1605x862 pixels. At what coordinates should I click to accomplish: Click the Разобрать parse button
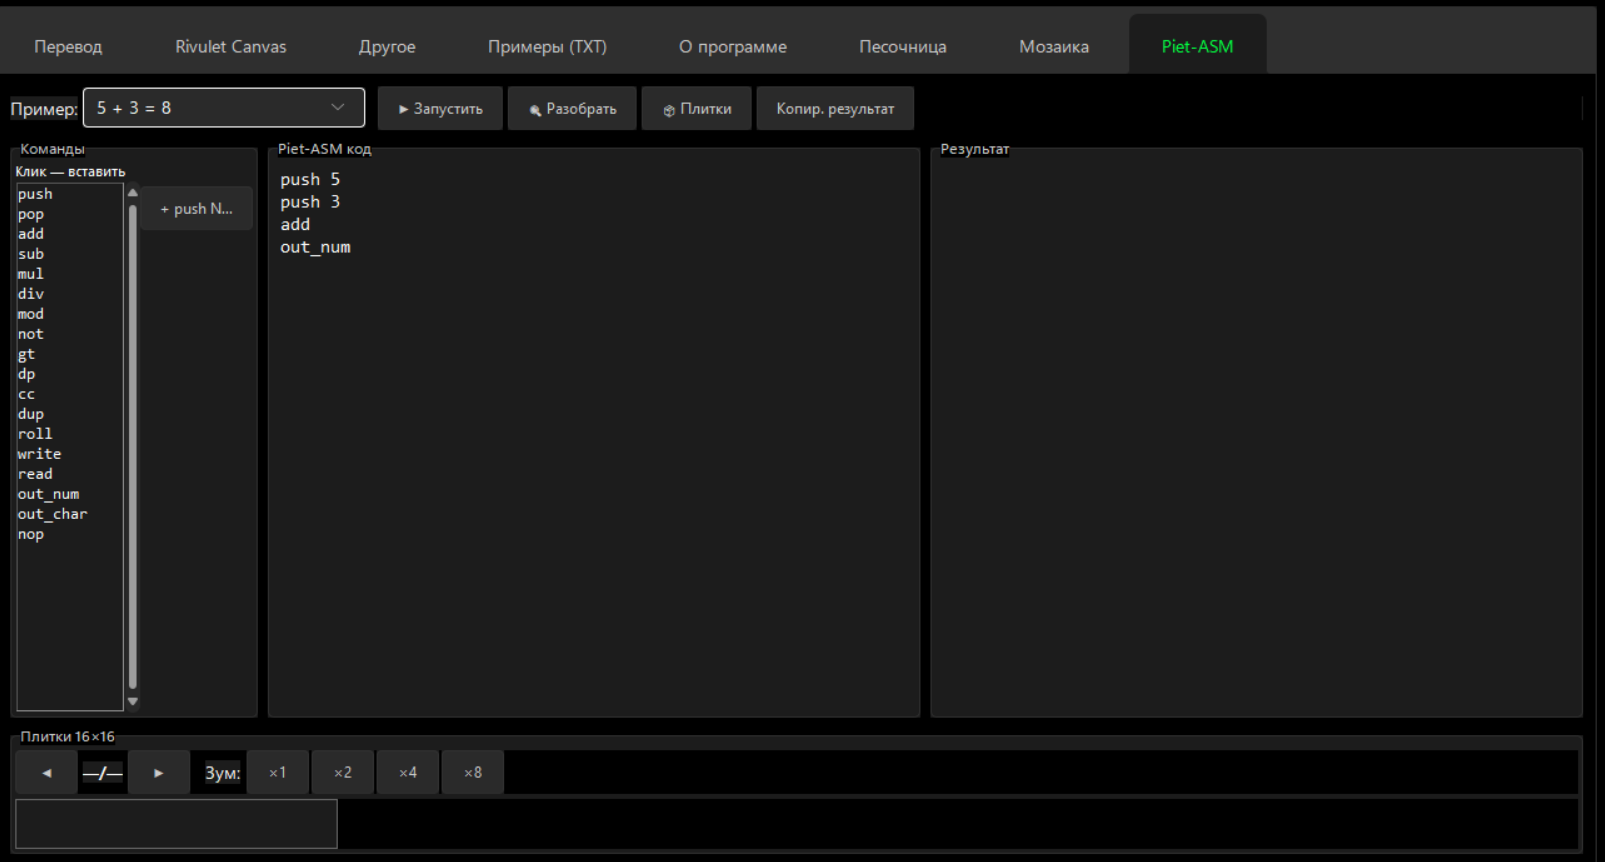click(572, 109)
